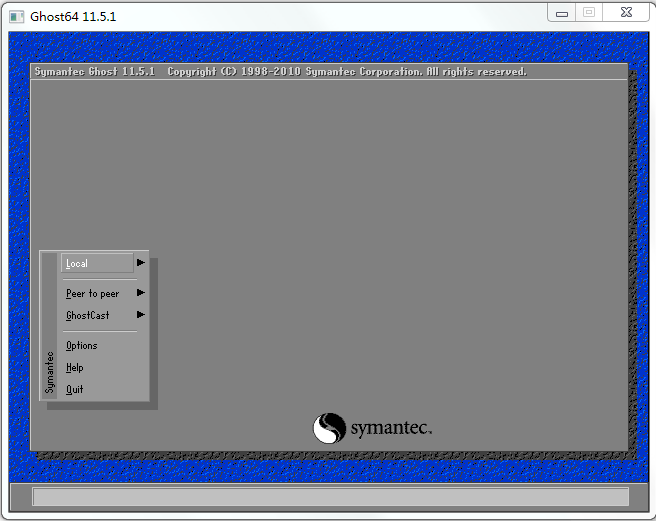Choose the Peer to peer menu entry
The image size is (656, 521).
click(92, 294)
